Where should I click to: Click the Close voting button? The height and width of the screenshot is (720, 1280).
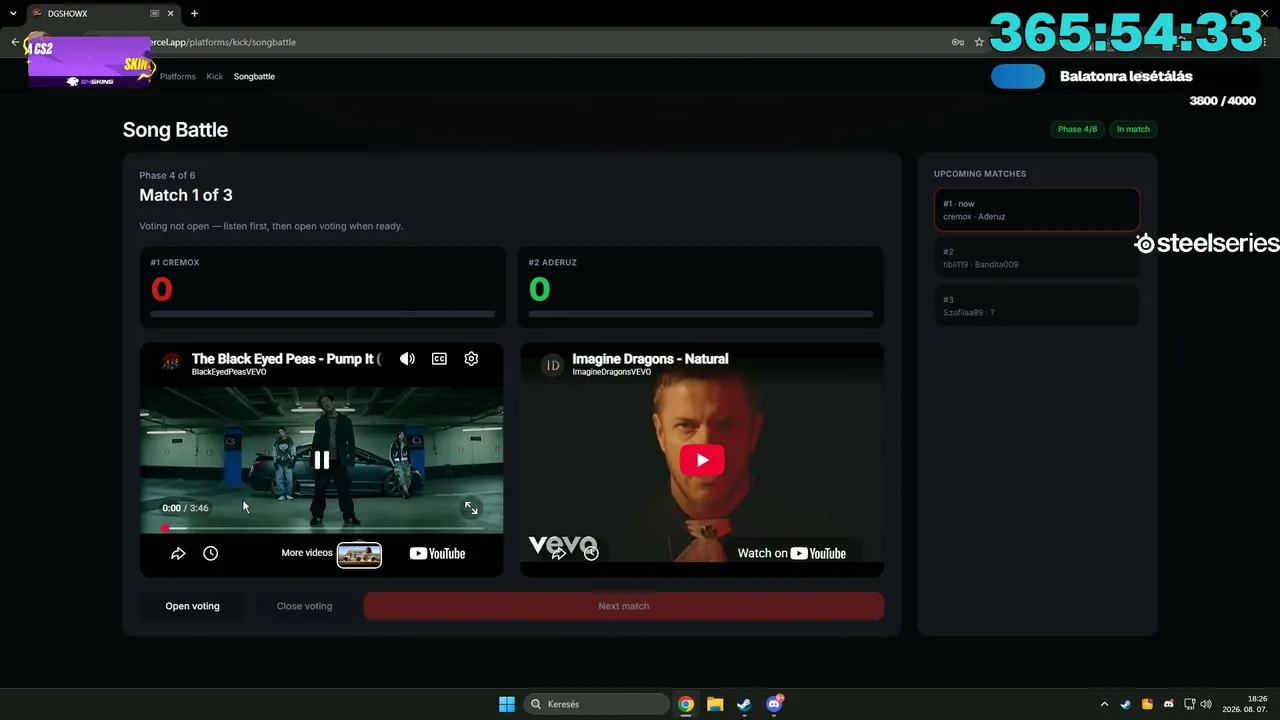304,606
